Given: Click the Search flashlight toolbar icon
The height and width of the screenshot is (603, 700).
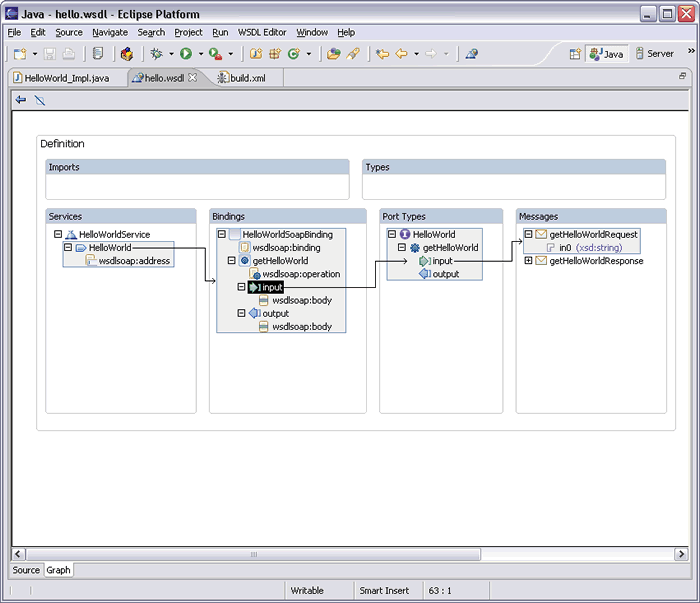Looking at the screenshot, I should coord(353,54).
